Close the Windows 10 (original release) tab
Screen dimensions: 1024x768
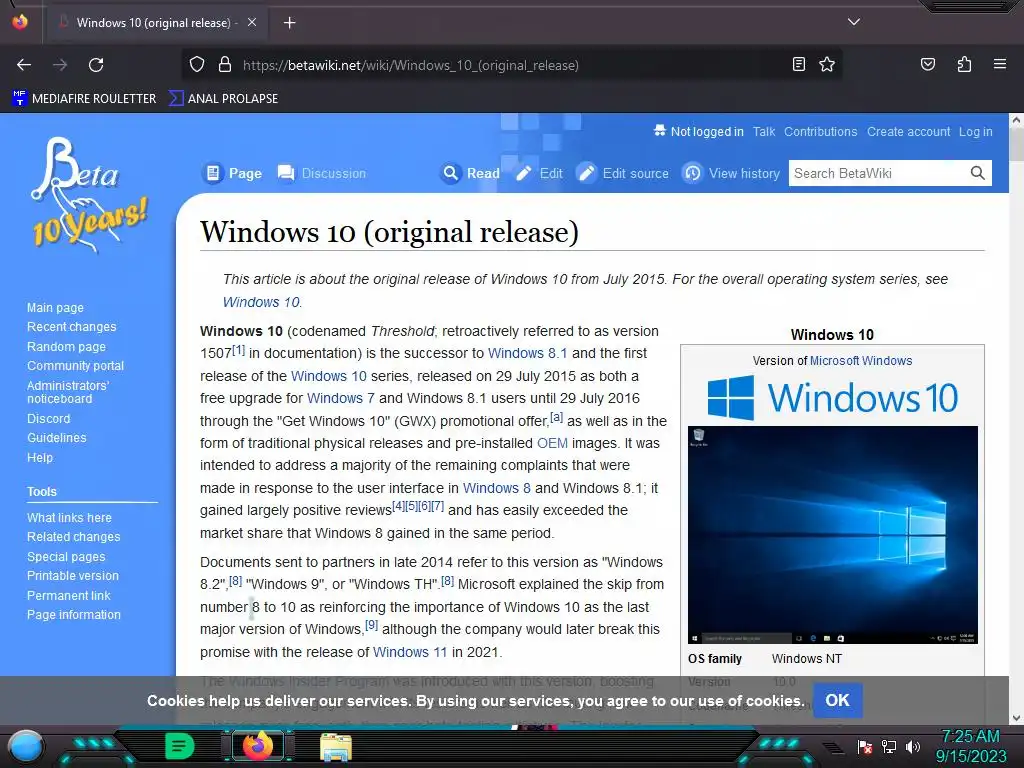(251, 22)
